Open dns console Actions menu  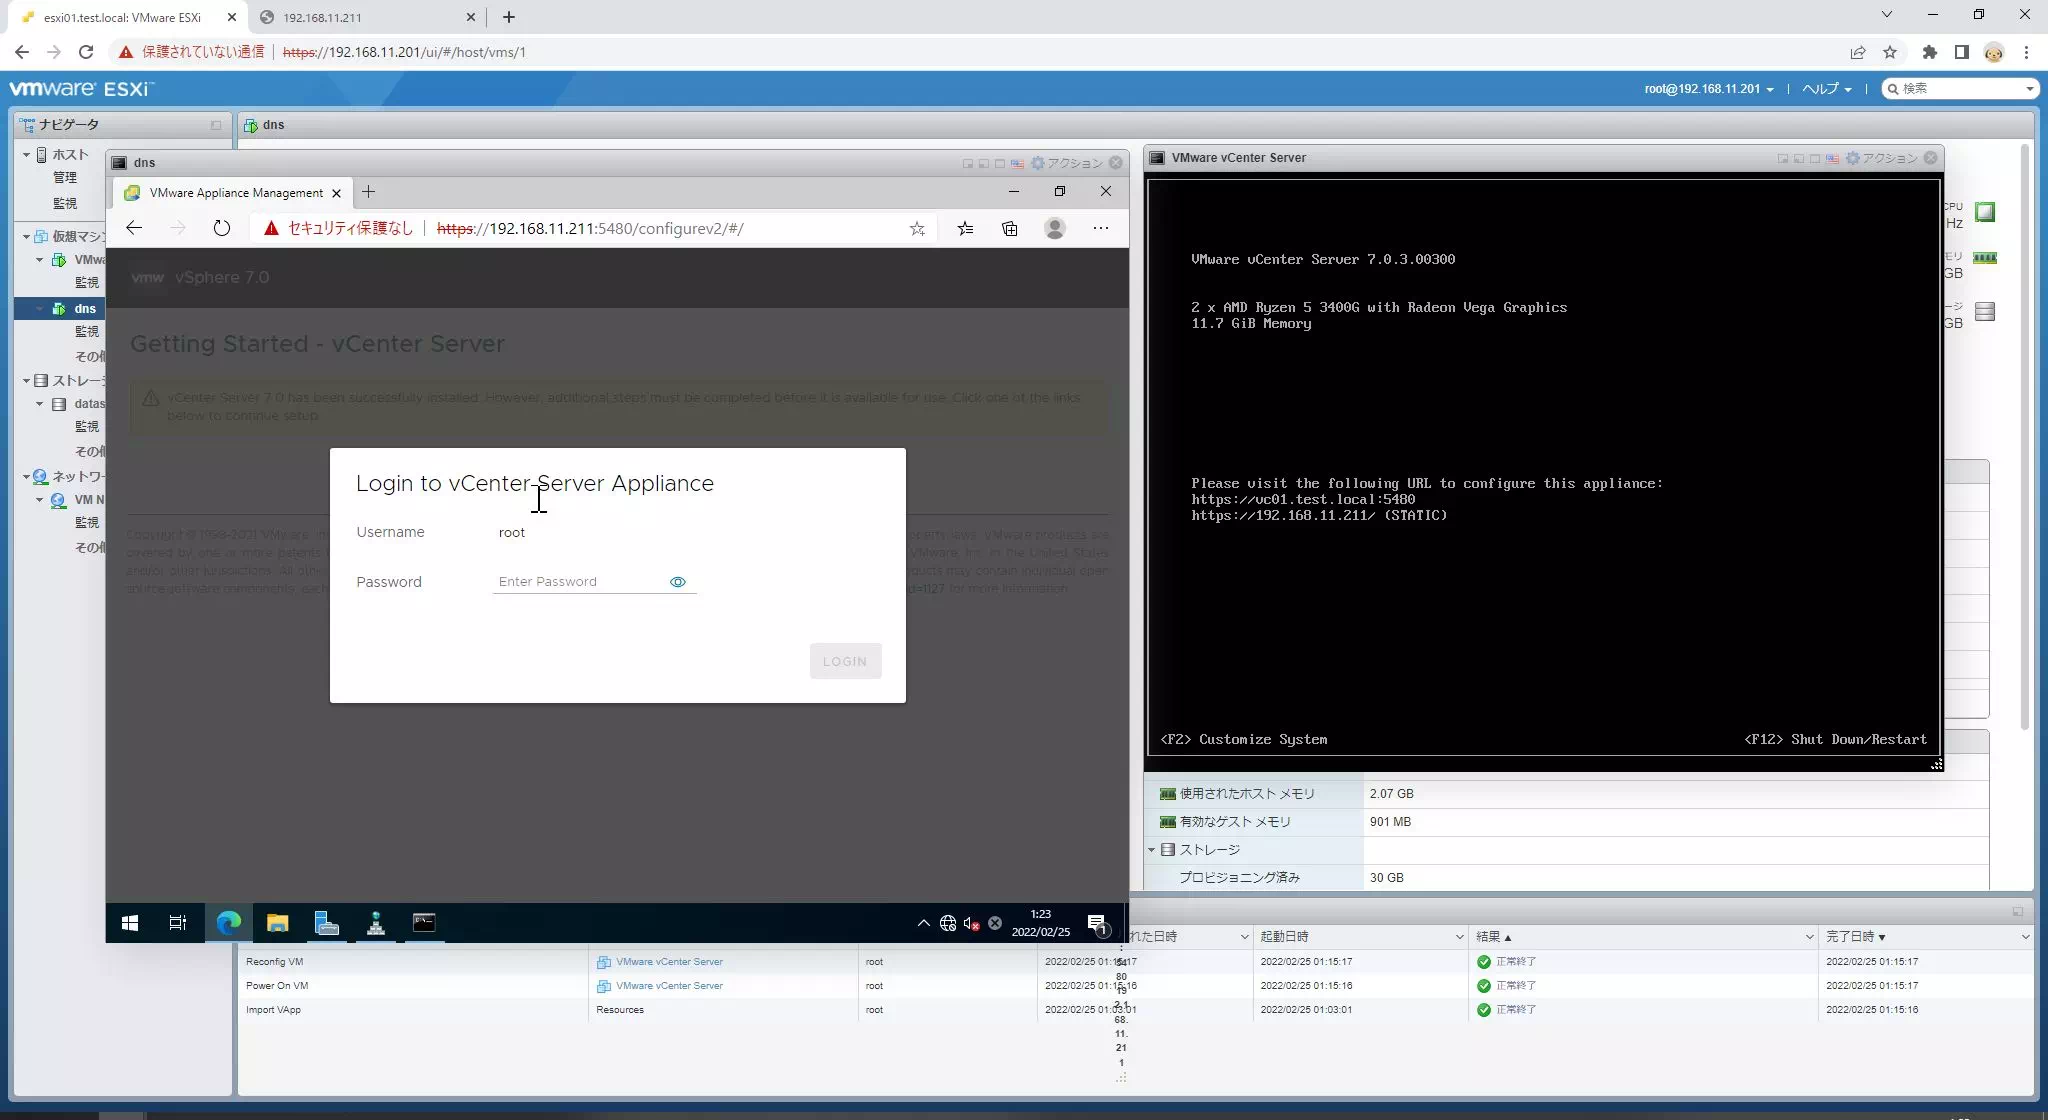pos(1068,163)
